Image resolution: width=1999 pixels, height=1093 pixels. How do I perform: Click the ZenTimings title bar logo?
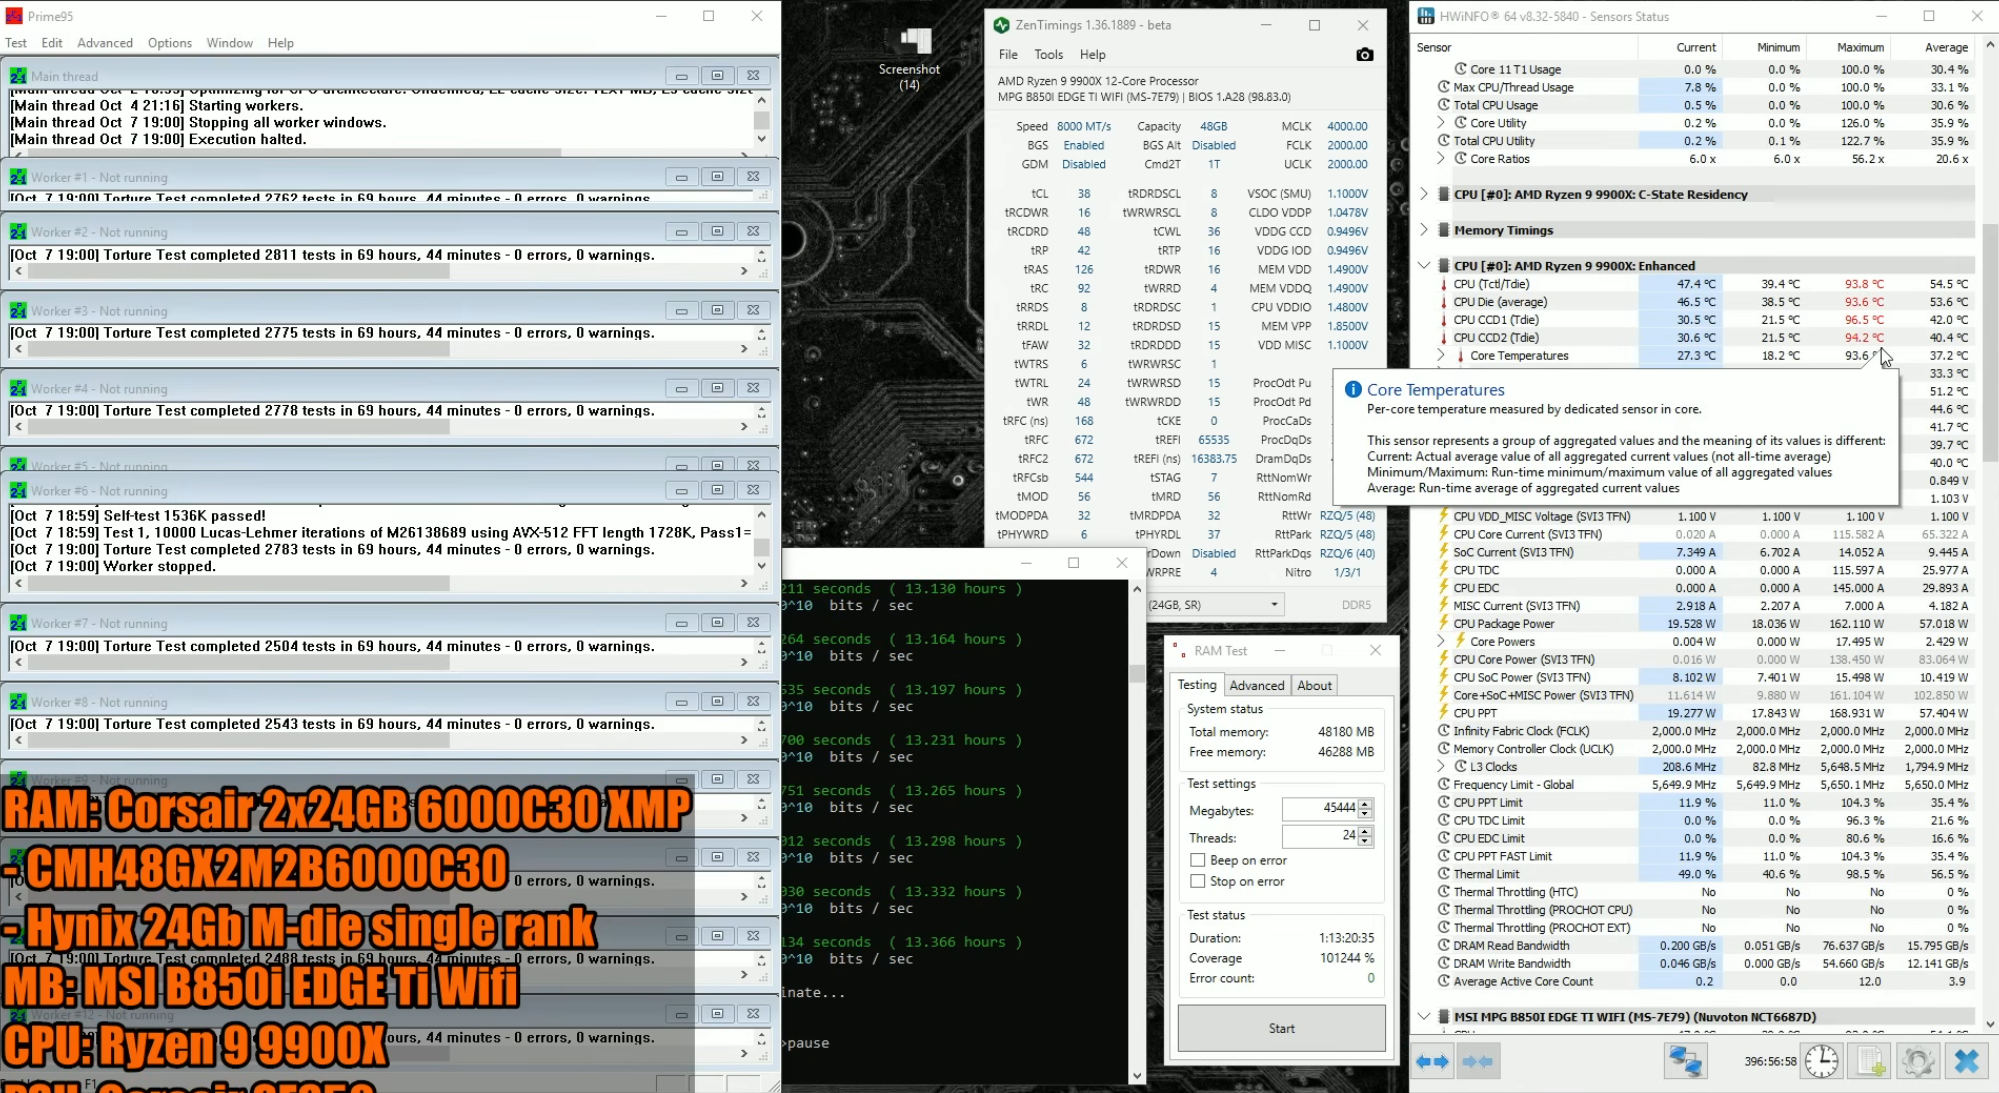click(1002, 25)
